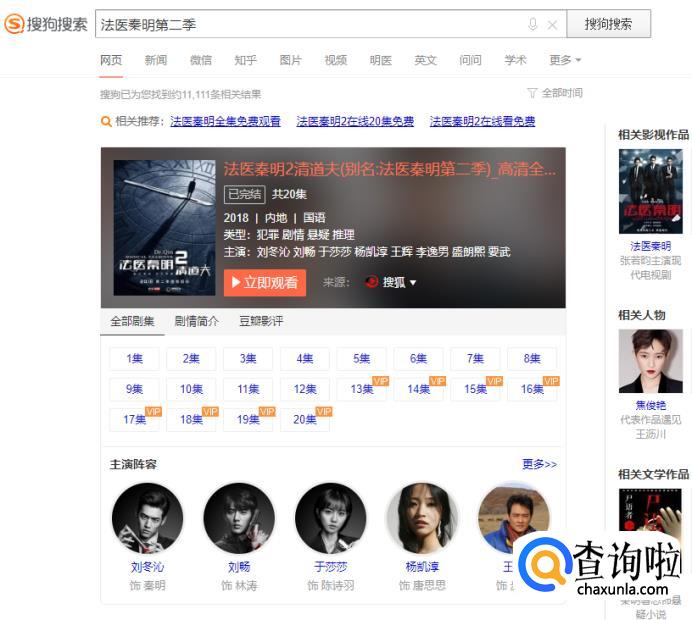
Task: Open episode 1集
Action: [134, 359]
